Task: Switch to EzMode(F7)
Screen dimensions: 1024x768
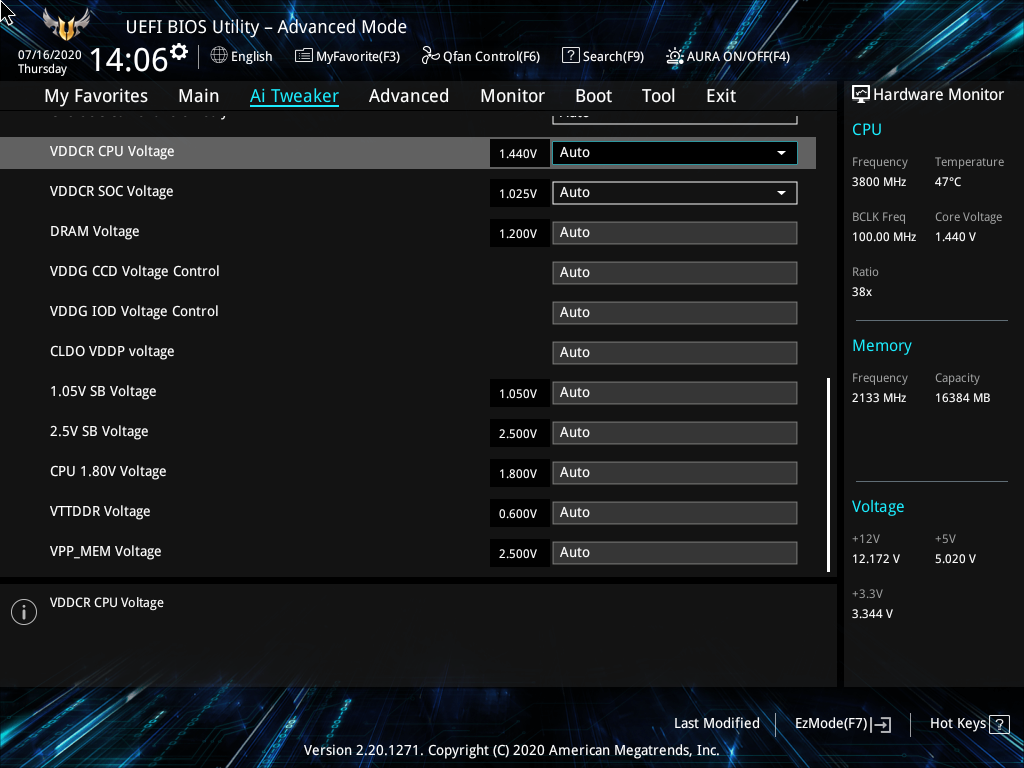Action: click(x=842, y=724)
